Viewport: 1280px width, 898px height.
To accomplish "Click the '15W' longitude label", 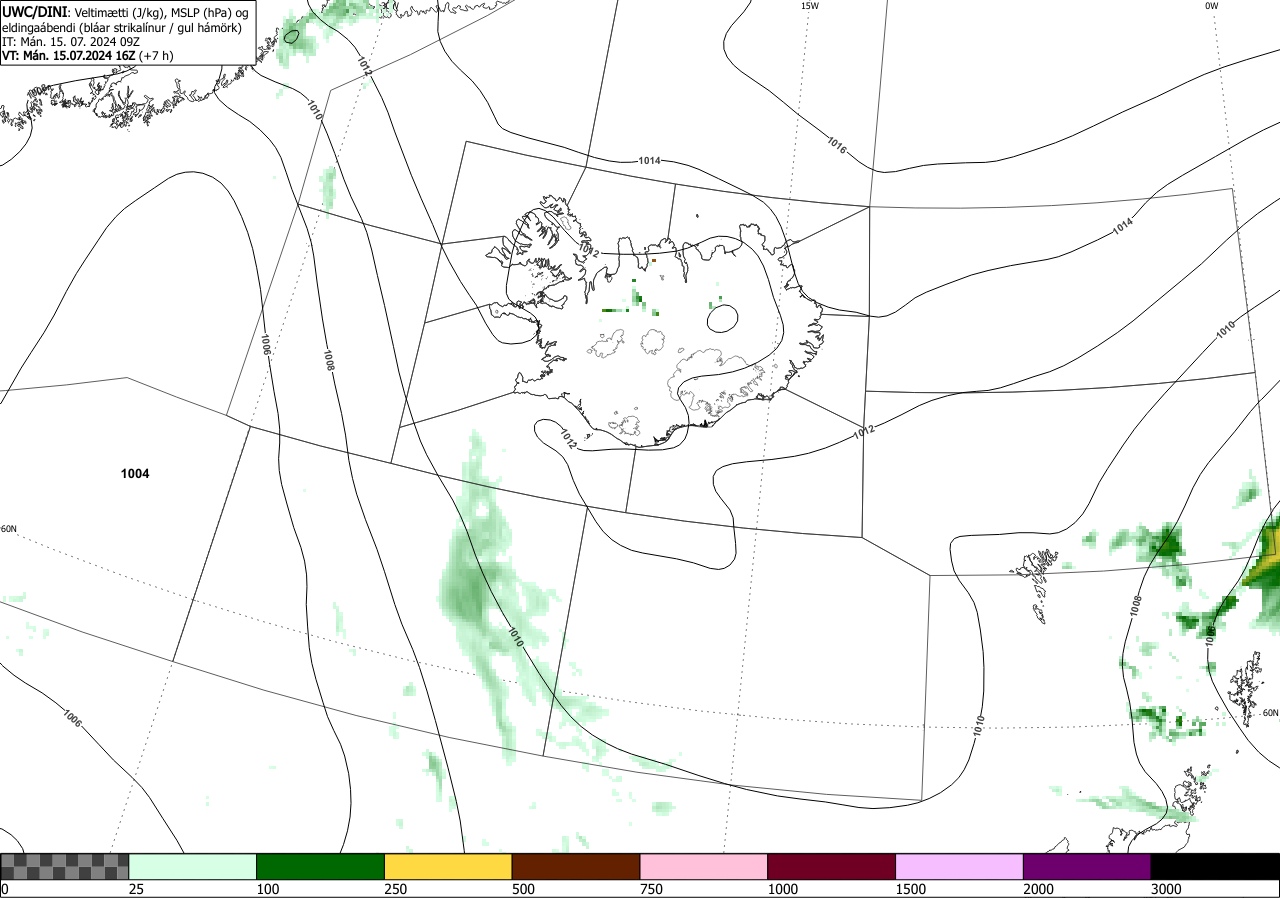I will (x=809, y=6).
